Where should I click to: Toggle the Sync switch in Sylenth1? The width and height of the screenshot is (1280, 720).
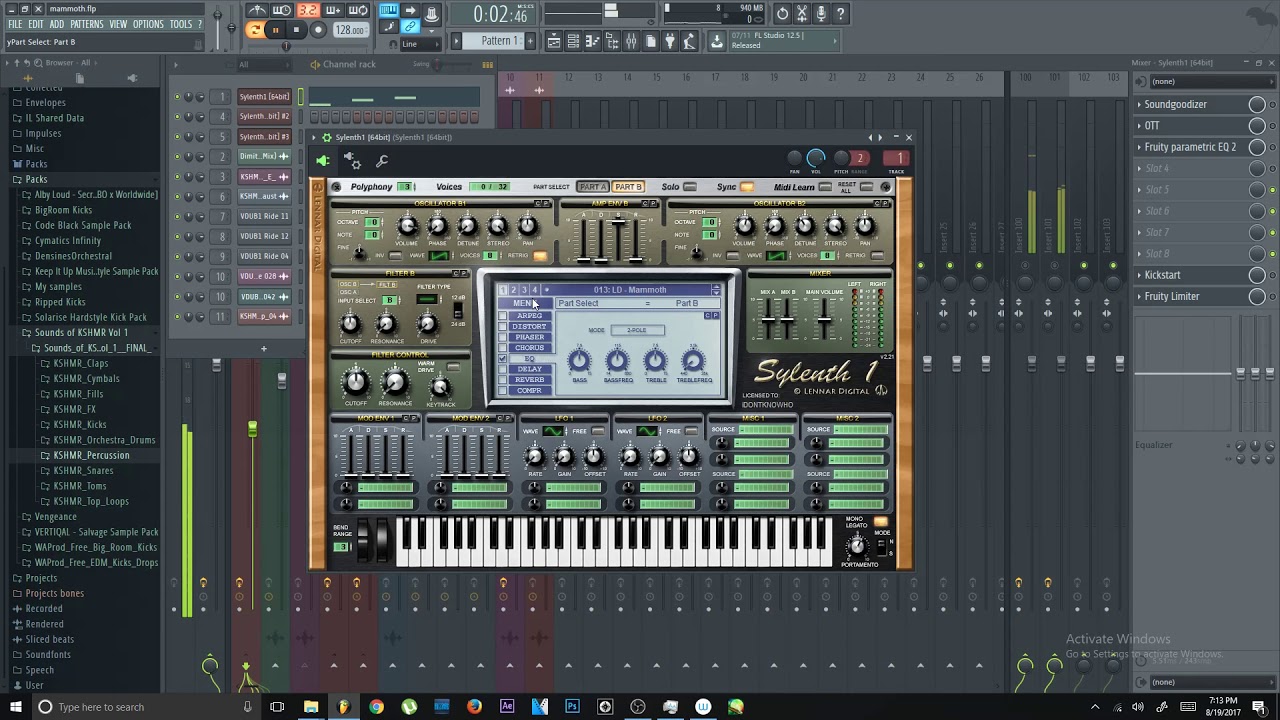tap(747, 187)
